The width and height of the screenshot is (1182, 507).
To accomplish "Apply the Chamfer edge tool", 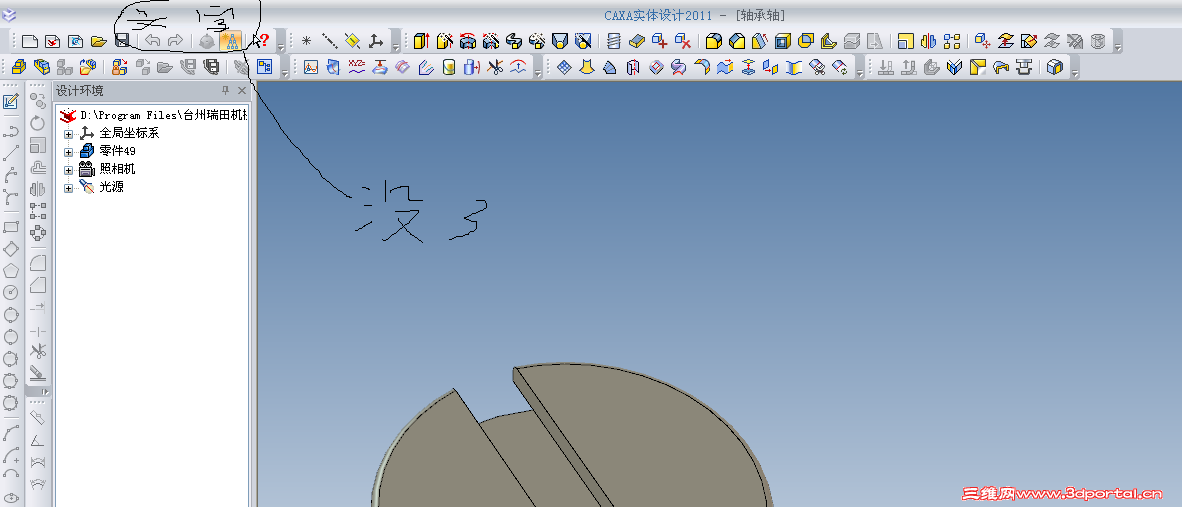I will 737,41.
